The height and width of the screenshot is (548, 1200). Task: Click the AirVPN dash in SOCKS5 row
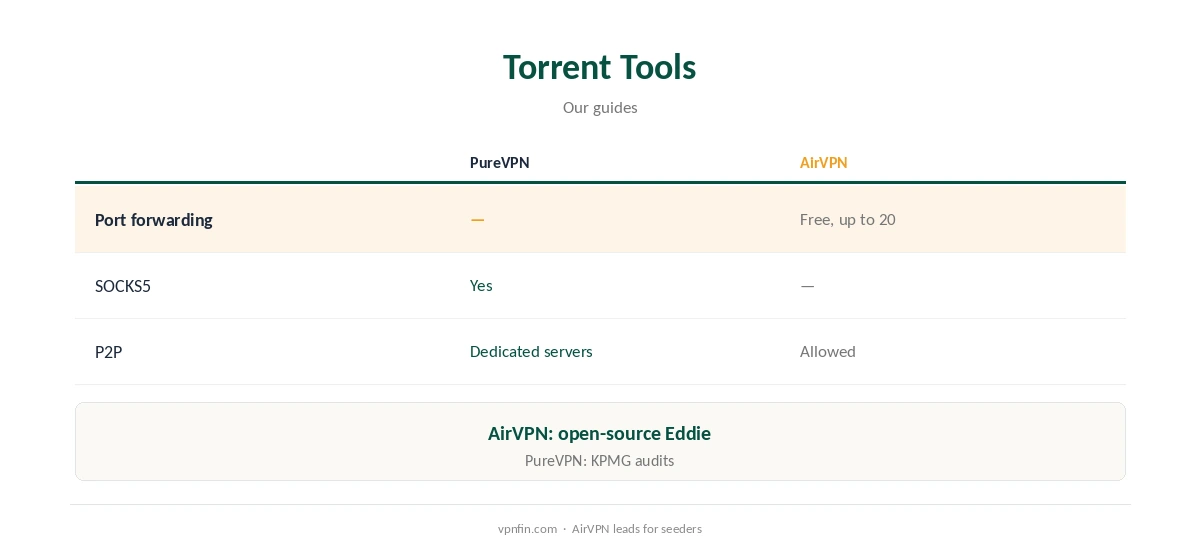point(807,286)
